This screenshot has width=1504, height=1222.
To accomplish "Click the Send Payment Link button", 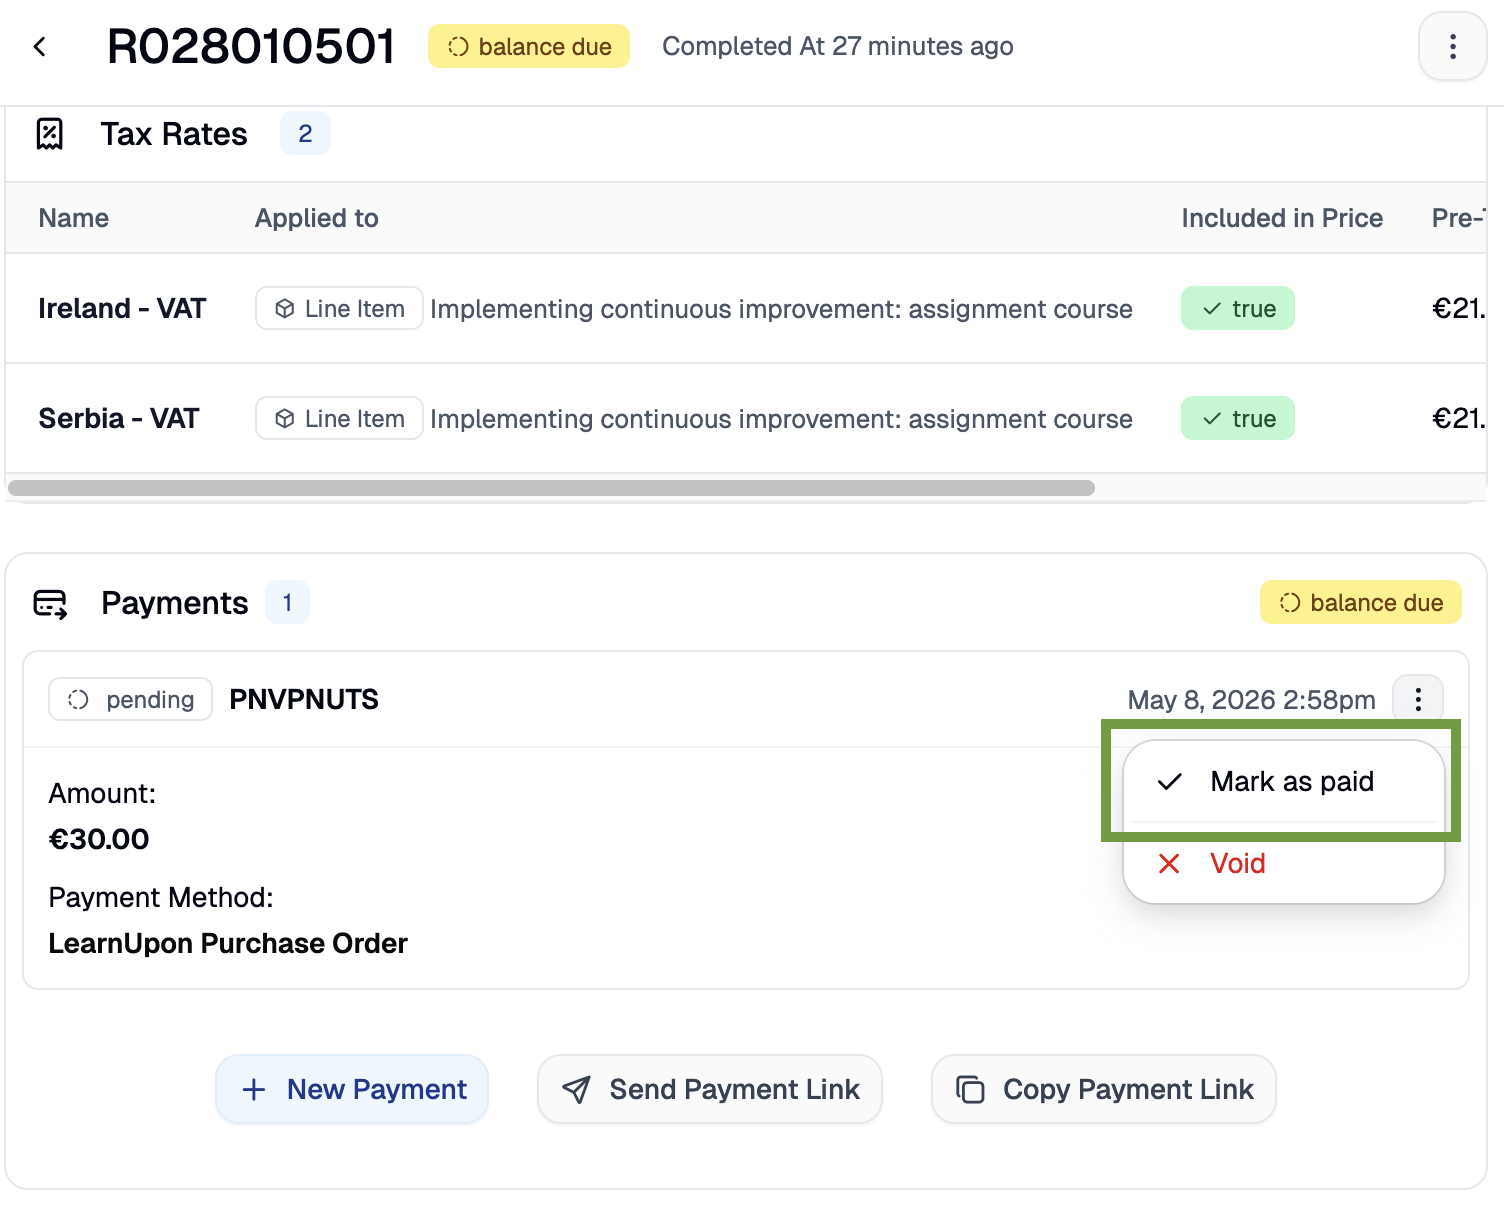I will 710,1089.
